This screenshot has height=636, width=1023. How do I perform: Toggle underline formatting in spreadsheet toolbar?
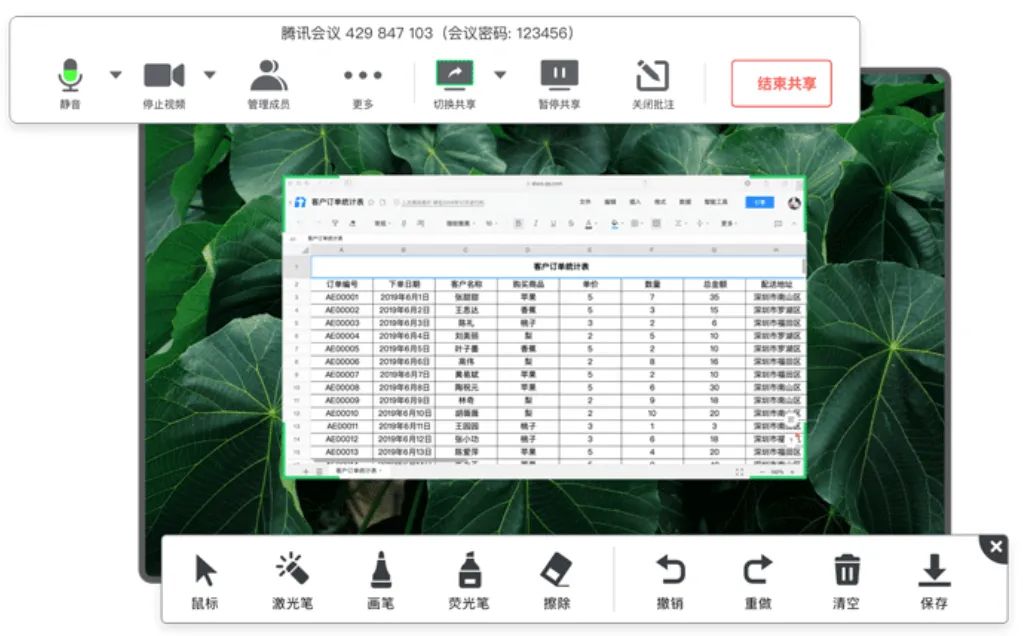(x=553, y=224)
